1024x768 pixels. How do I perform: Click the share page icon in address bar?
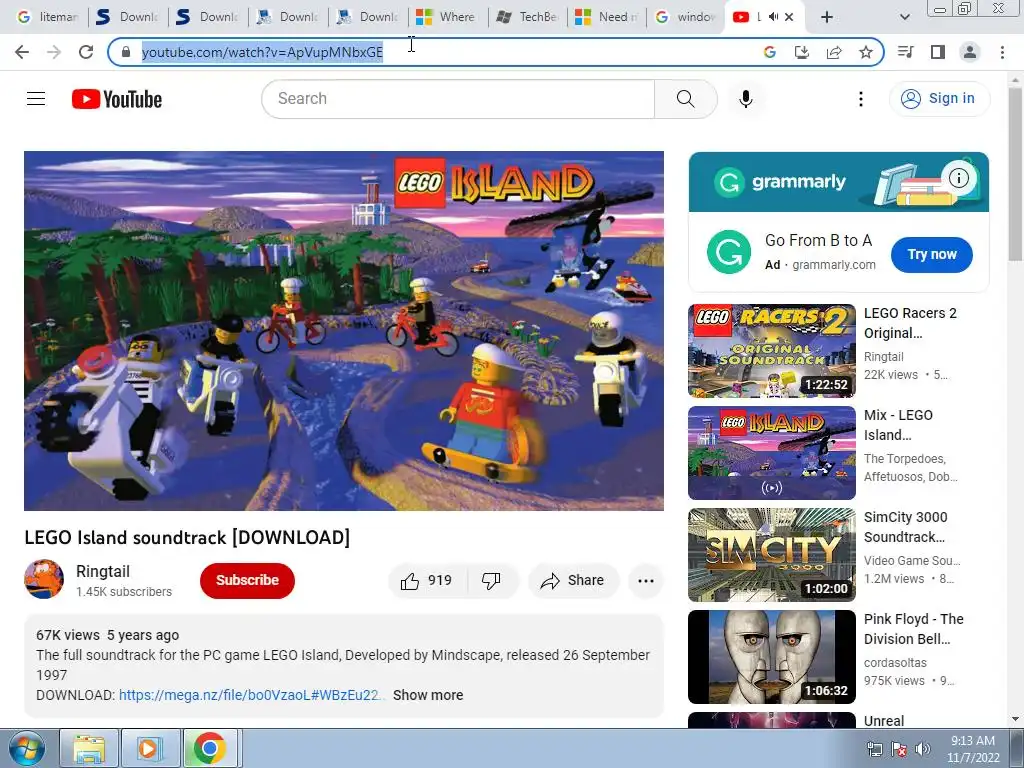834,52
